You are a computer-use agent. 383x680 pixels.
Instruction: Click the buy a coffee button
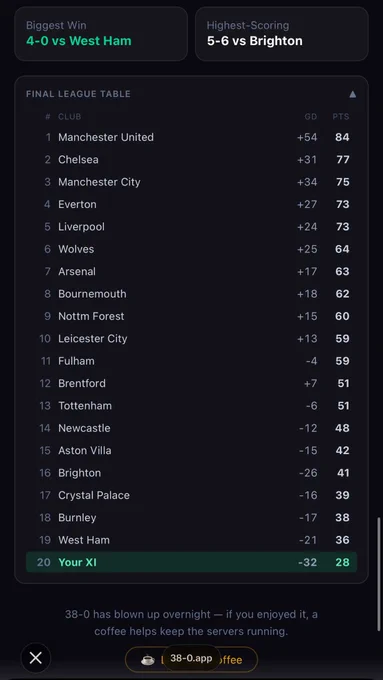pos(191,660)
